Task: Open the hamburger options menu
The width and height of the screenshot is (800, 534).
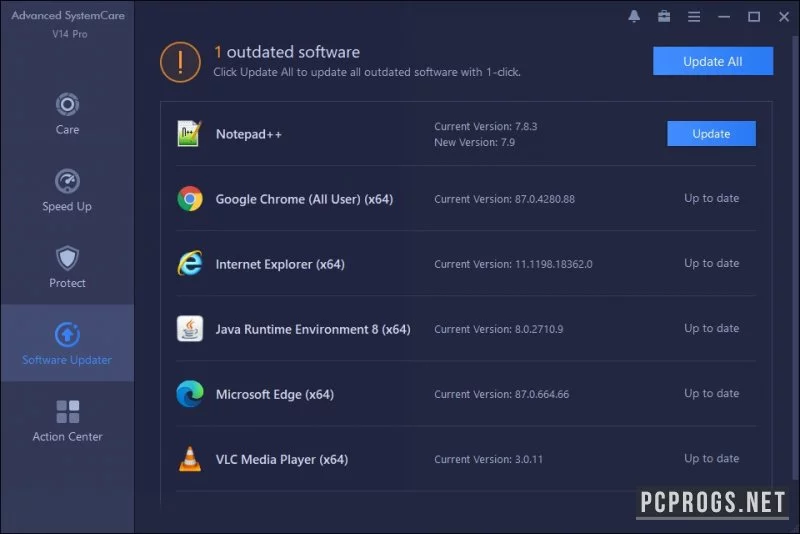Action: pyautogui.click(x=694, y=17)
